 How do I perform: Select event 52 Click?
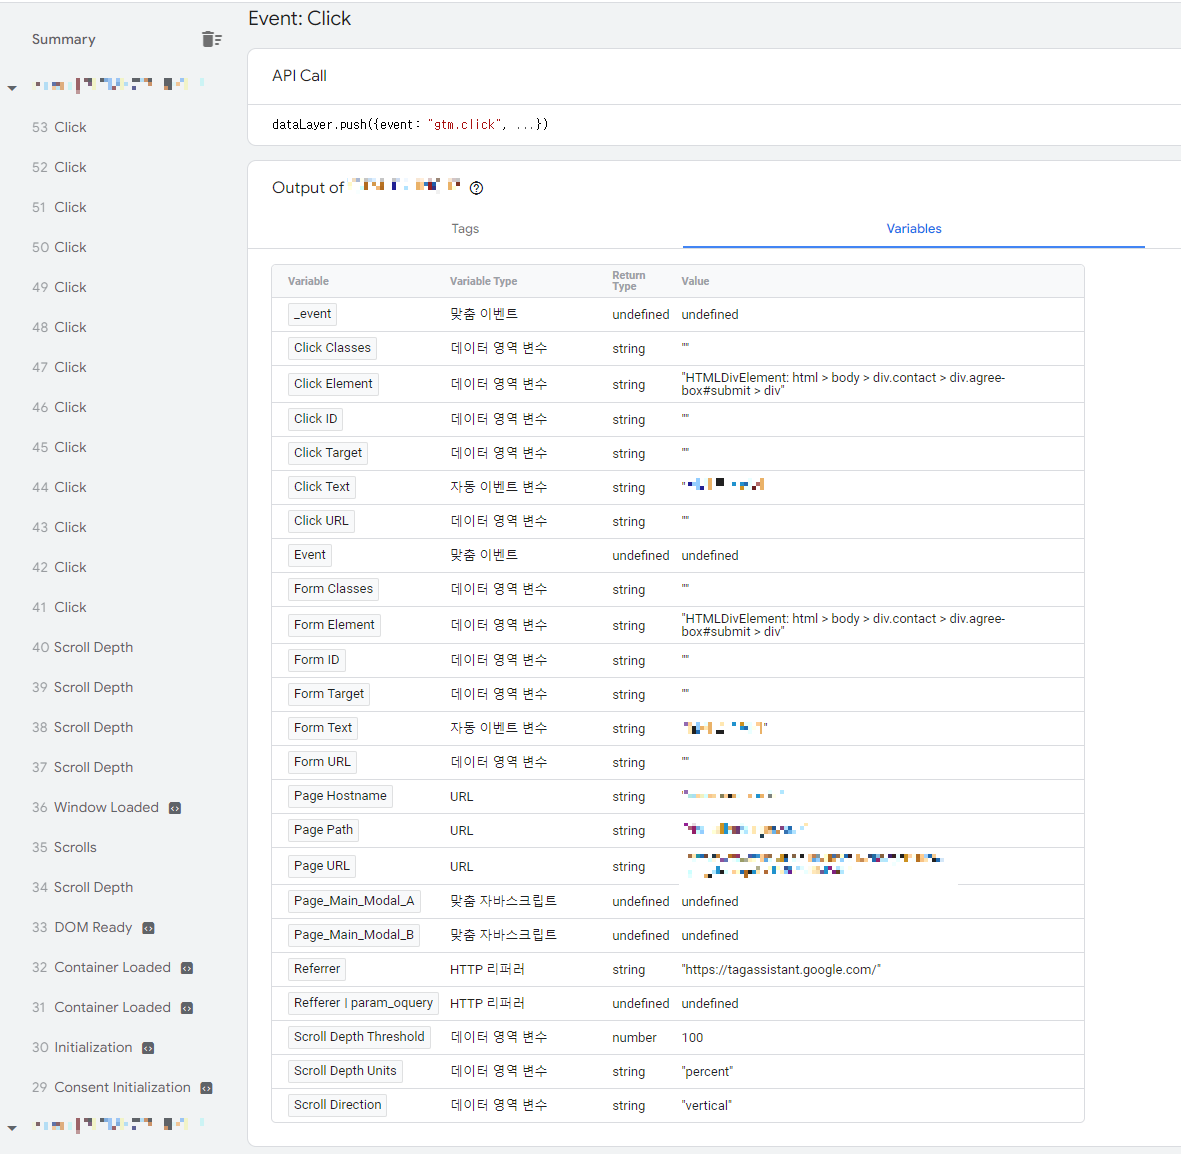point(60,167)
